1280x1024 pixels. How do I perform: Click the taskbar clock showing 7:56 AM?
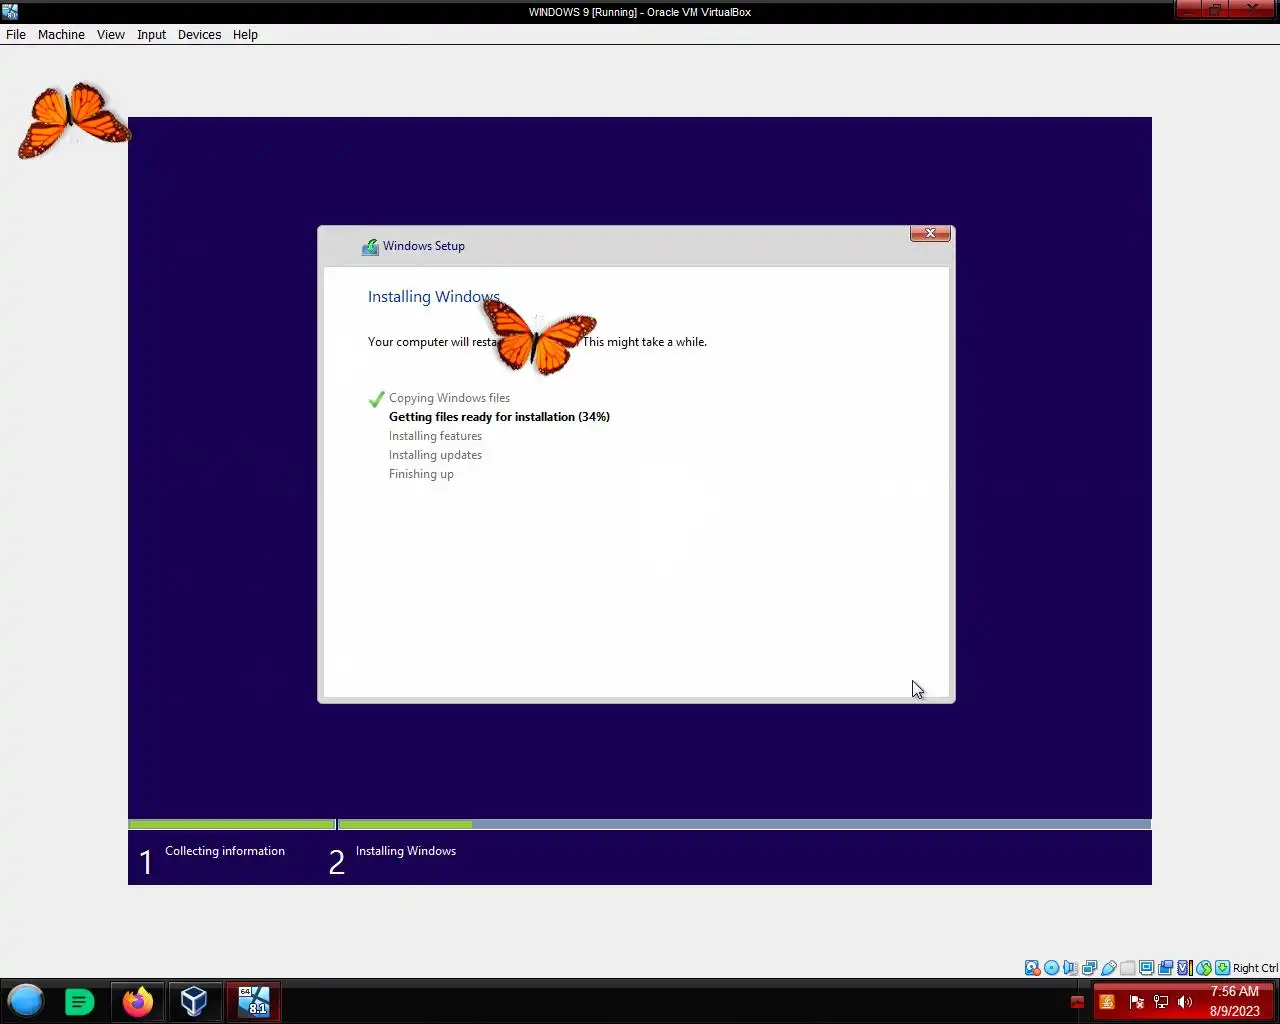1234,1001
